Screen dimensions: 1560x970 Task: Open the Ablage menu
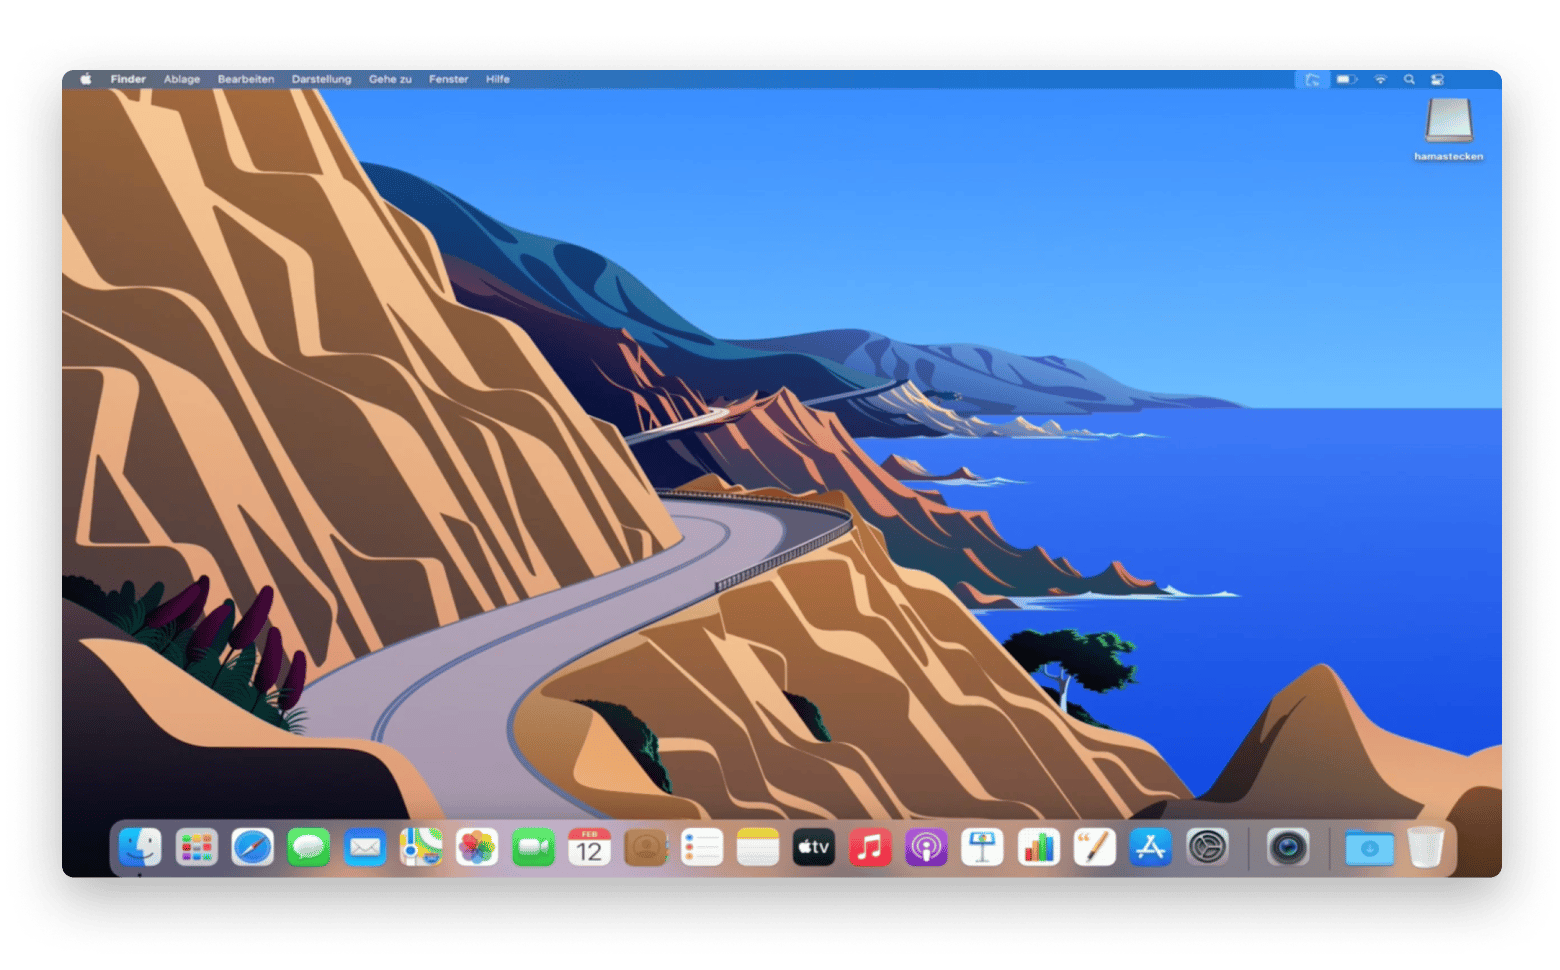pyautogui.click(x=182, y=79)
